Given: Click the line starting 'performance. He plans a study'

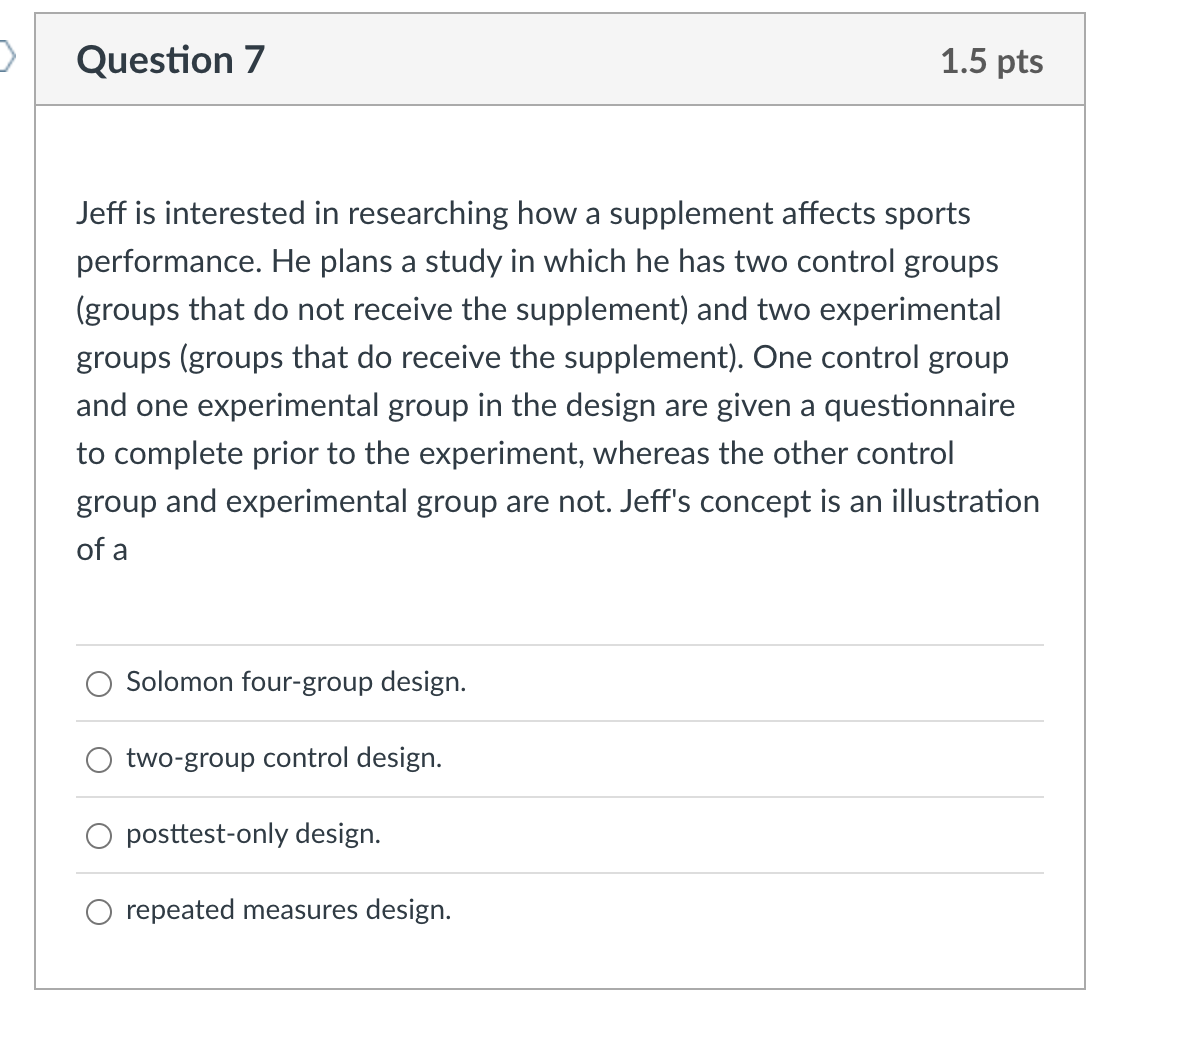Looking at the screenshot, I should point(537,261).
